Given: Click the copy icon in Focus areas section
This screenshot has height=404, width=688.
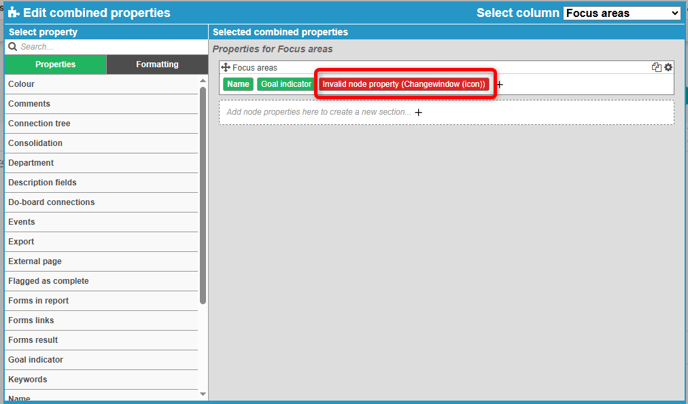Looking at the screenshot, I should pos(656,68).
